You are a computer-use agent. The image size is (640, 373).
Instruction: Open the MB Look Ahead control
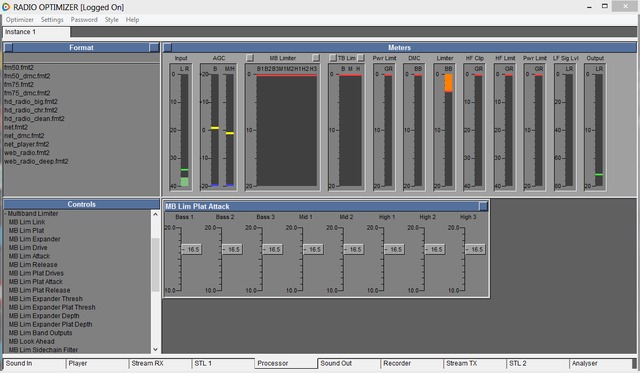click(31, 342)
